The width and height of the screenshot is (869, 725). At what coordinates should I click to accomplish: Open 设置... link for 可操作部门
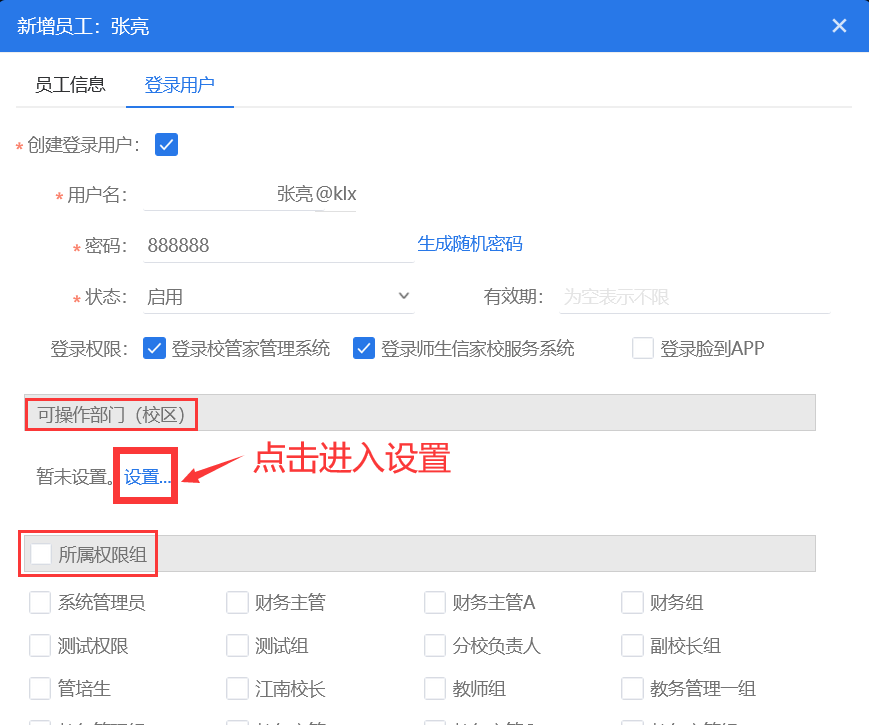[x=147, y=478]
